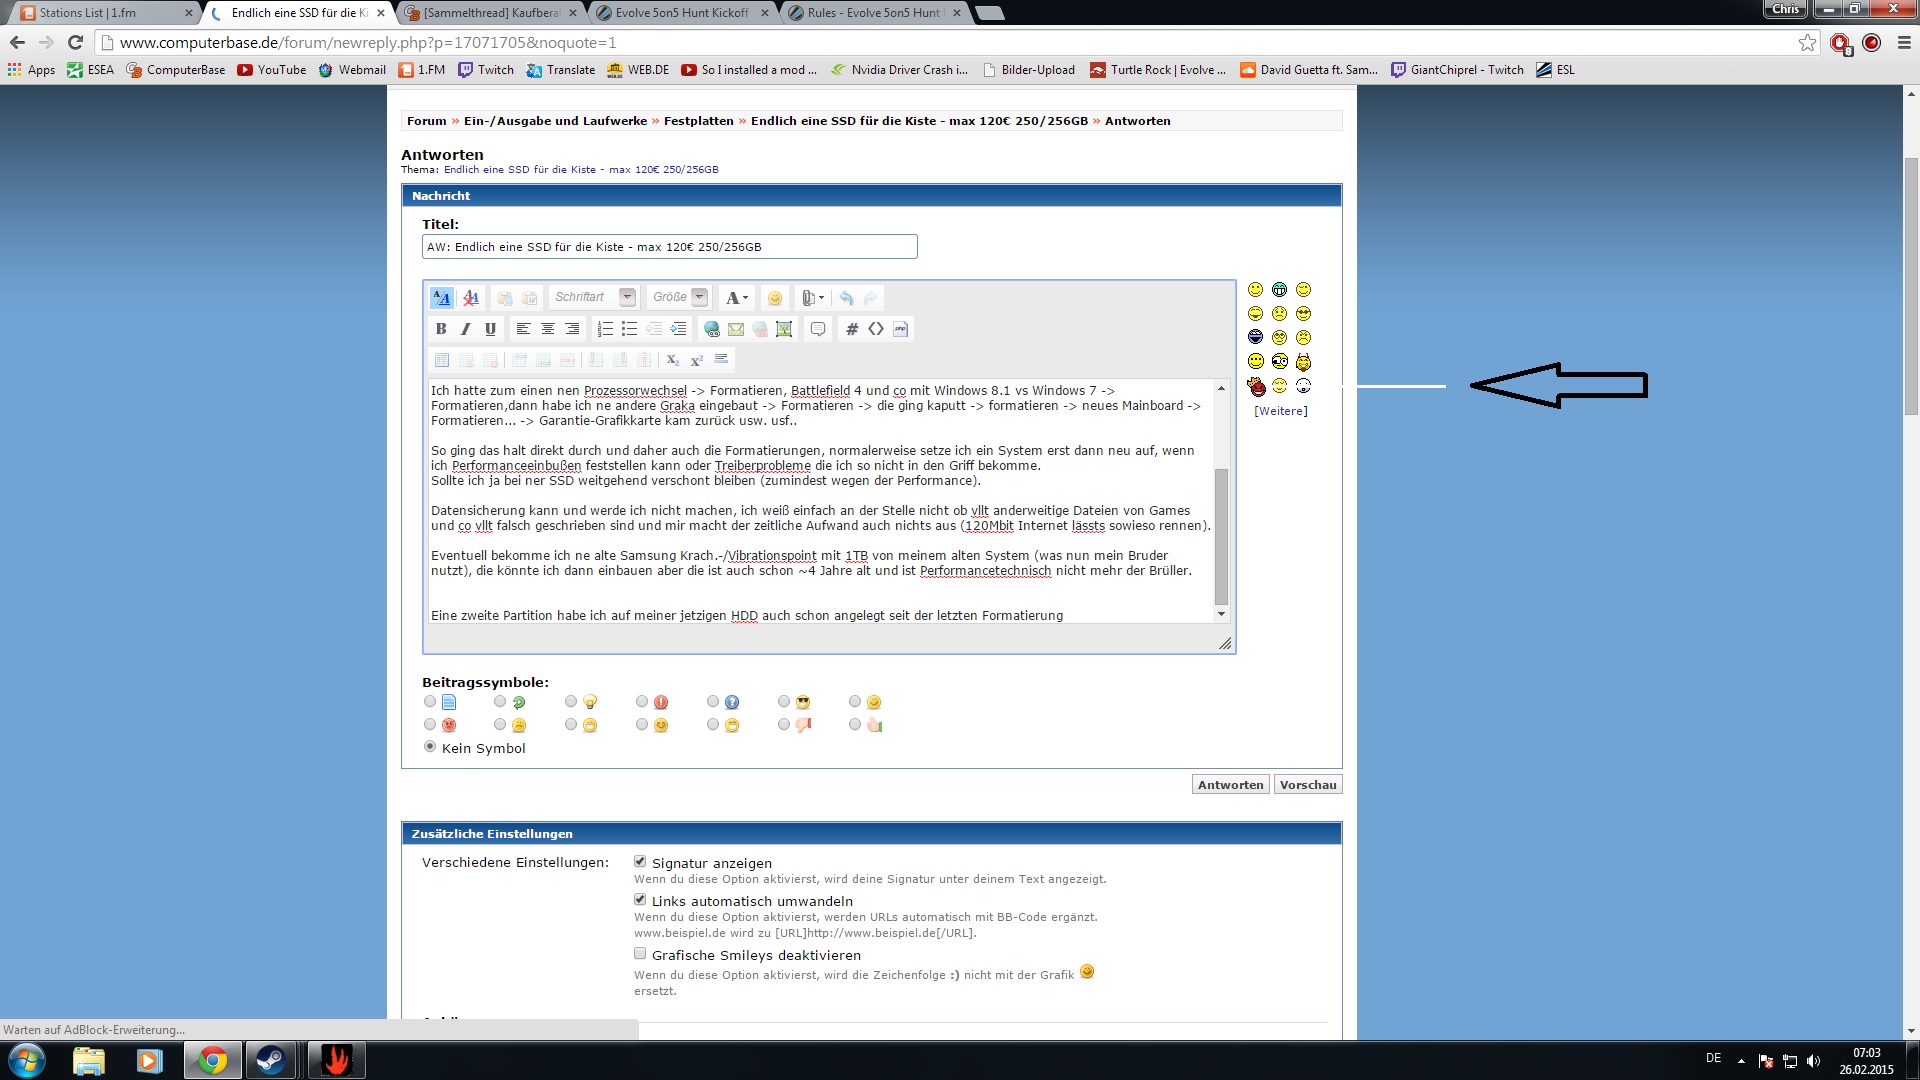
Task: Click the underline formatting icon
Action: [490, 329]
